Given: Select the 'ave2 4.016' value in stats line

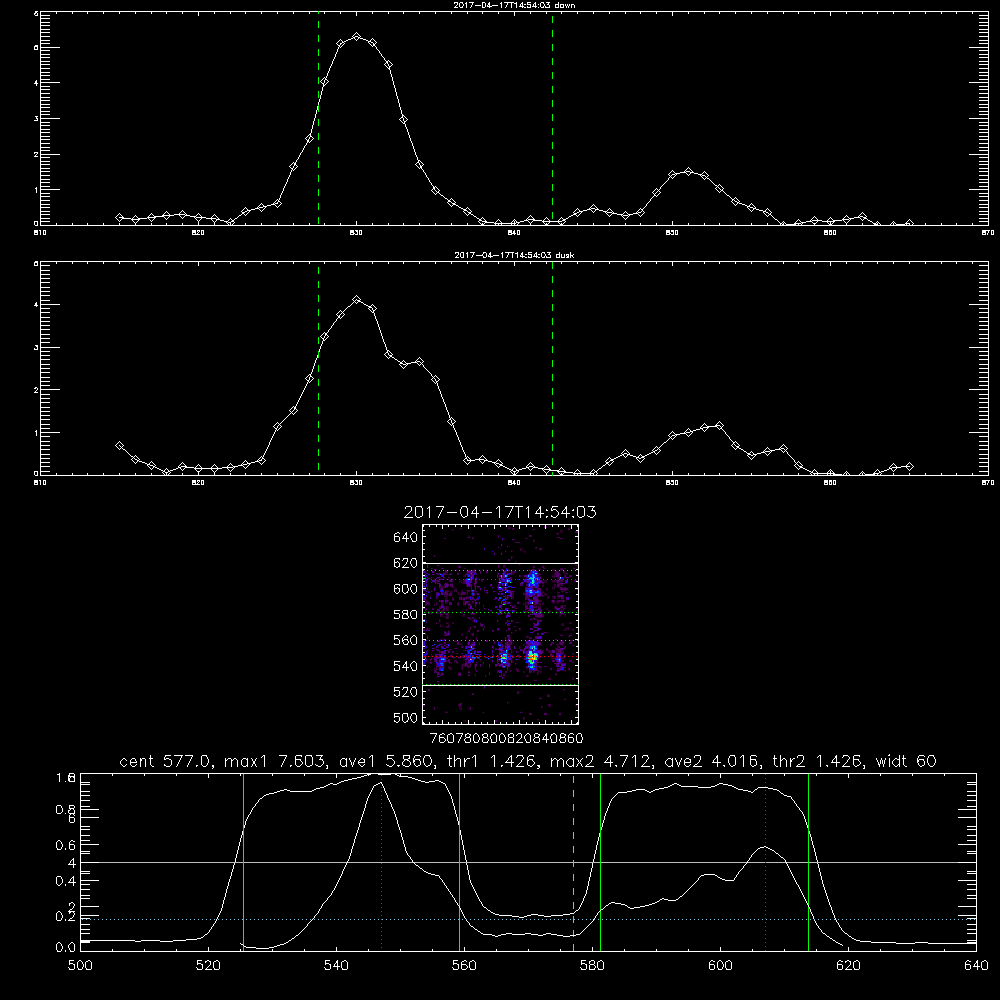Looking at the screenshot, I should tap(710, 761).
